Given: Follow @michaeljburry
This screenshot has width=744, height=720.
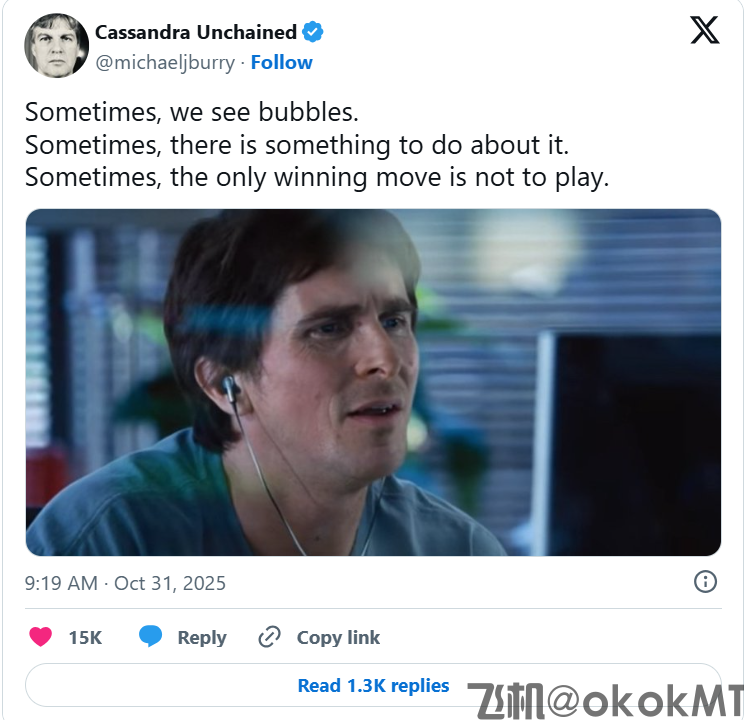Looking at the screenshot, I should [x=281, y=62].
